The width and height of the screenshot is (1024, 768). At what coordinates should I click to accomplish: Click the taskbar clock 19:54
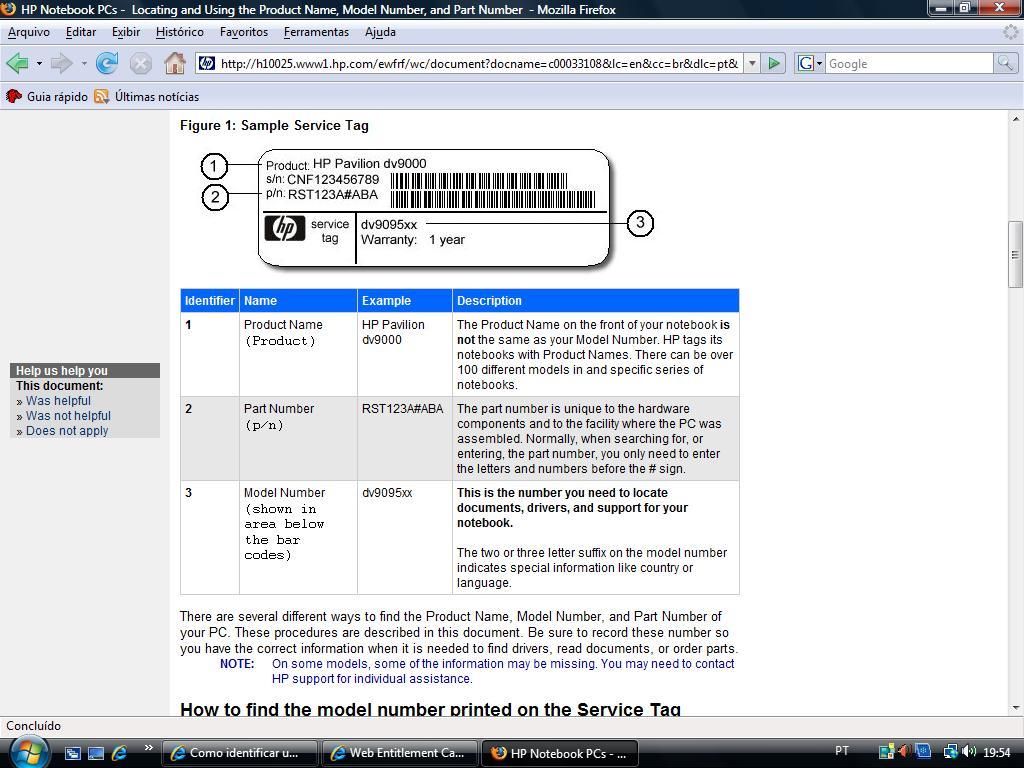tap(997, 752)
